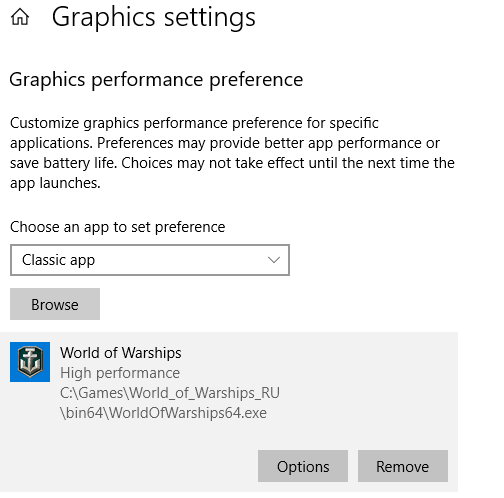Select the World of Warships app name
The width and height of the screenshot is (504, 498).
tap(121, 353)
